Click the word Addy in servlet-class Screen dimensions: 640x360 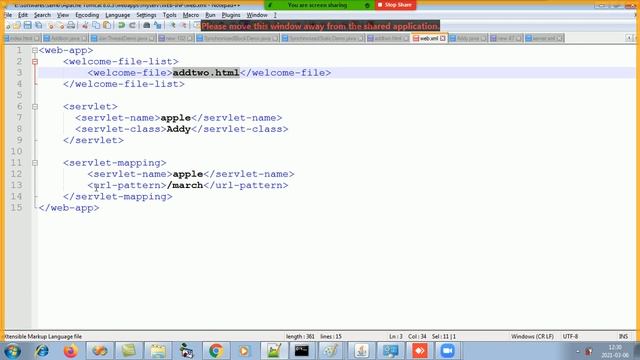(179, 129)
